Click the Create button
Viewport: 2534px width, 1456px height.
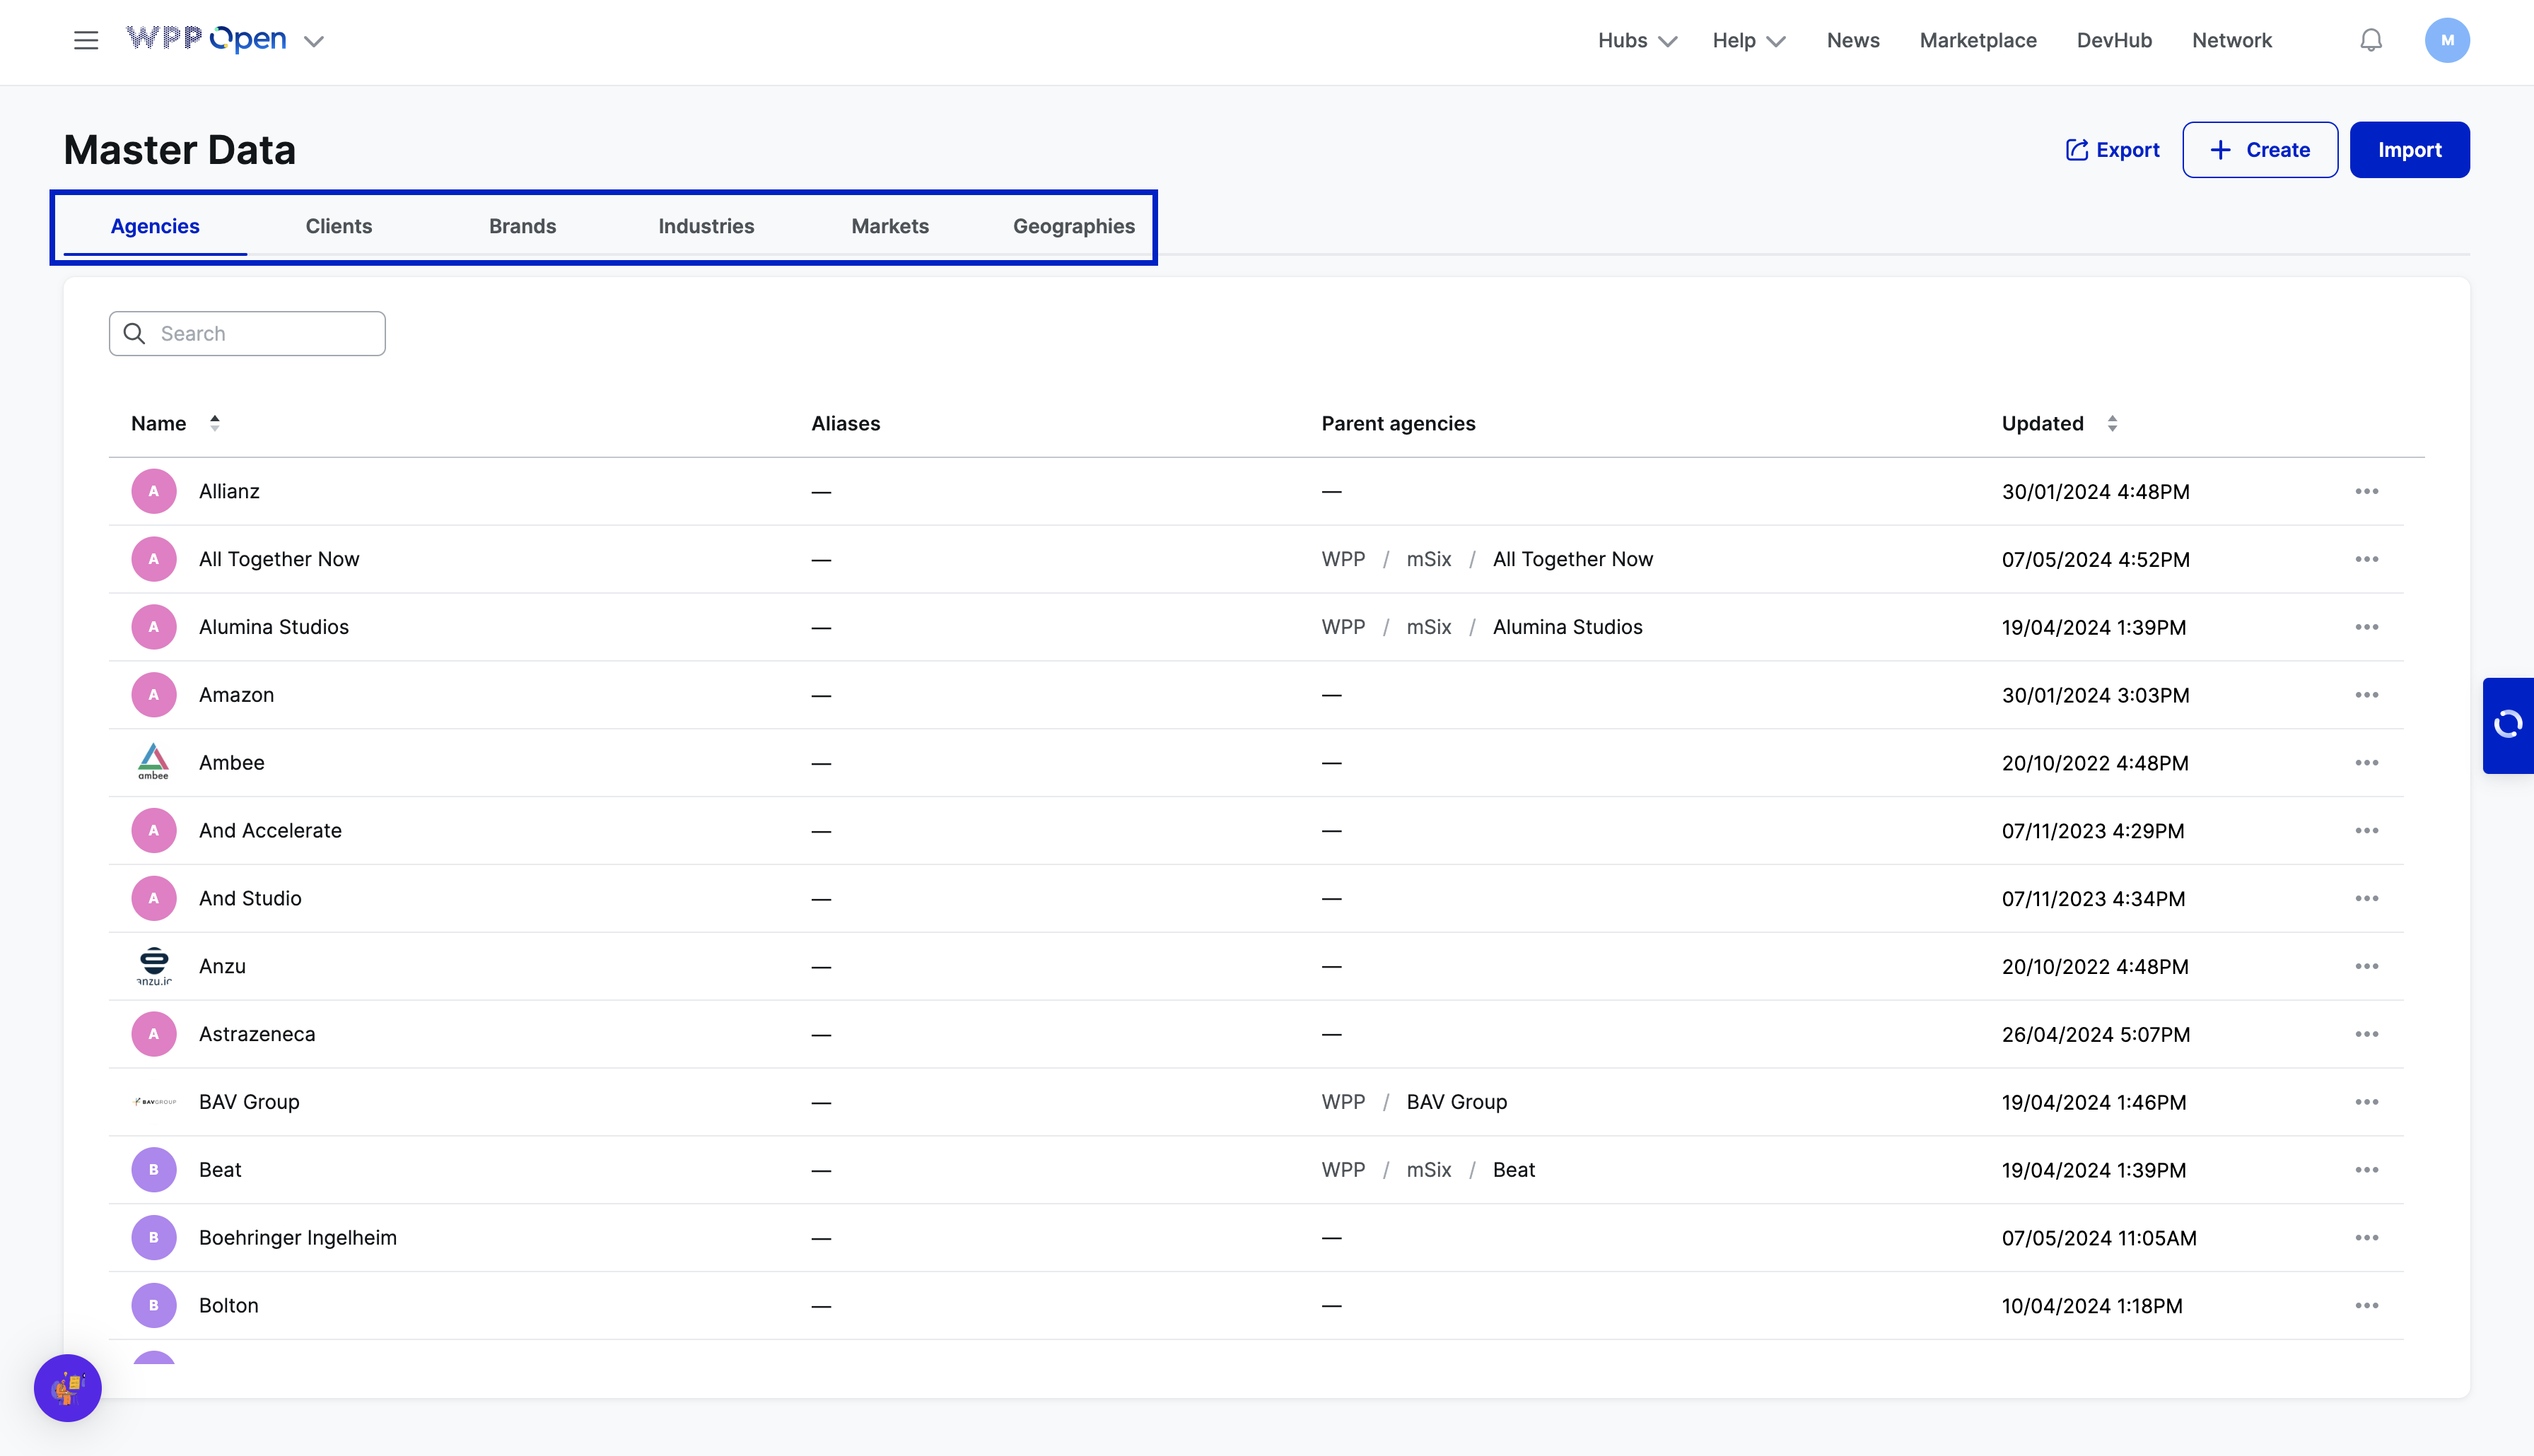(x=2259, y=150)
